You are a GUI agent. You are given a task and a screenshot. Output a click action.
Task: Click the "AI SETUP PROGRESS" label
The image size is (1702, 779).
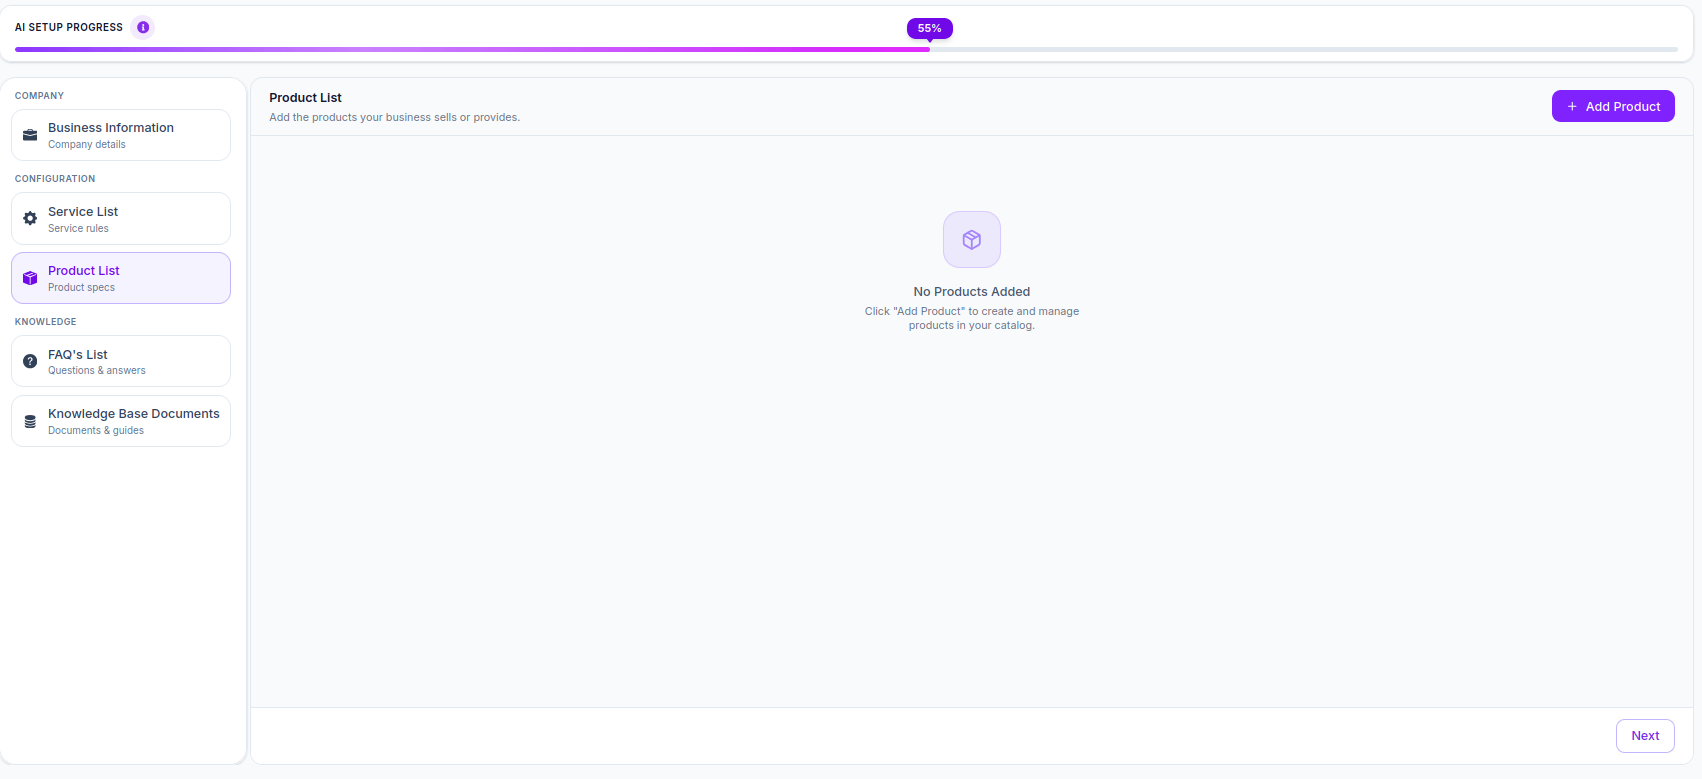tap(69, 27)
